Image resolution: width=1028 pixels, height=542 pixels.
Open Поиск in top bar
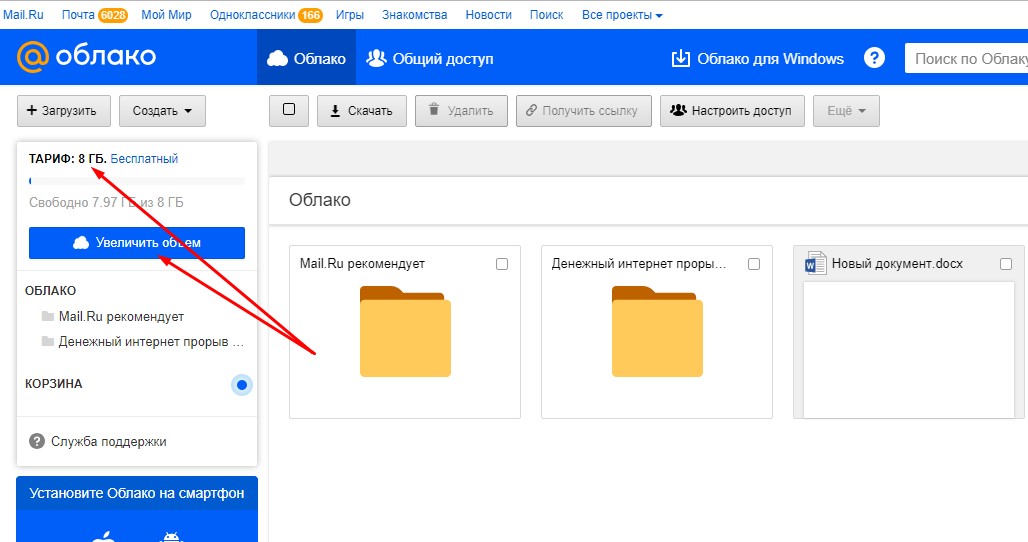(546, 14)
